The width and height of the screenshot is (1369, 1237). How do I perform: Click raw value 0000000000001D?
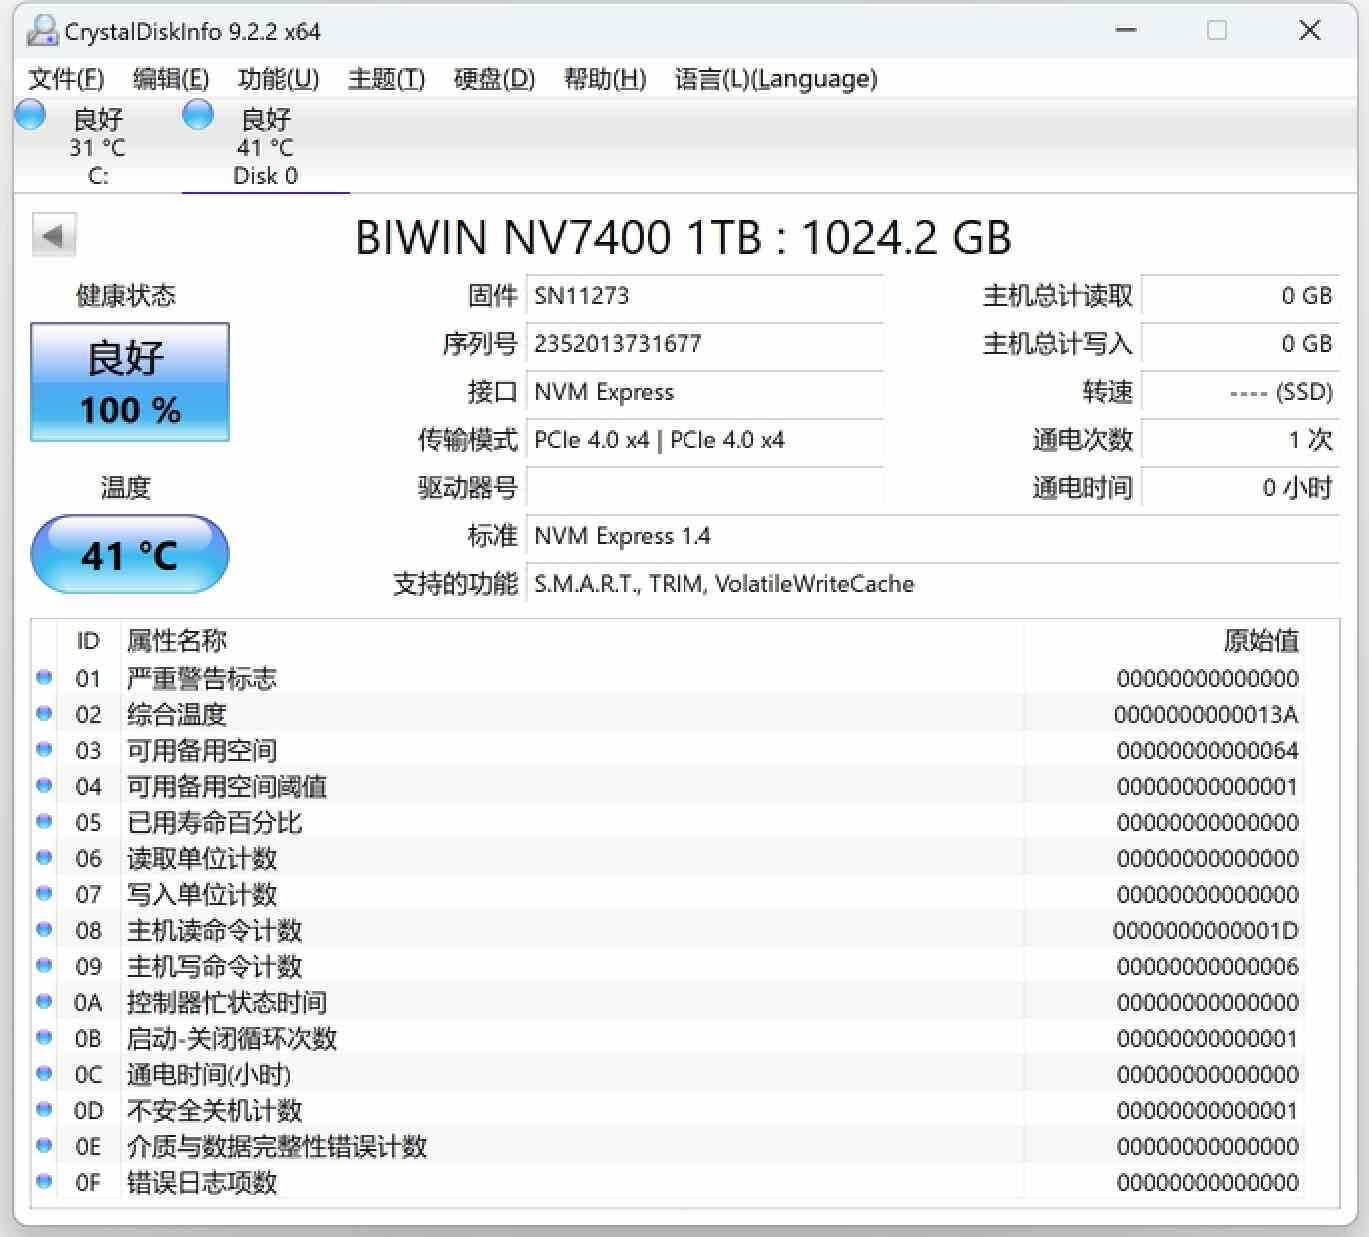point(1205,930)
